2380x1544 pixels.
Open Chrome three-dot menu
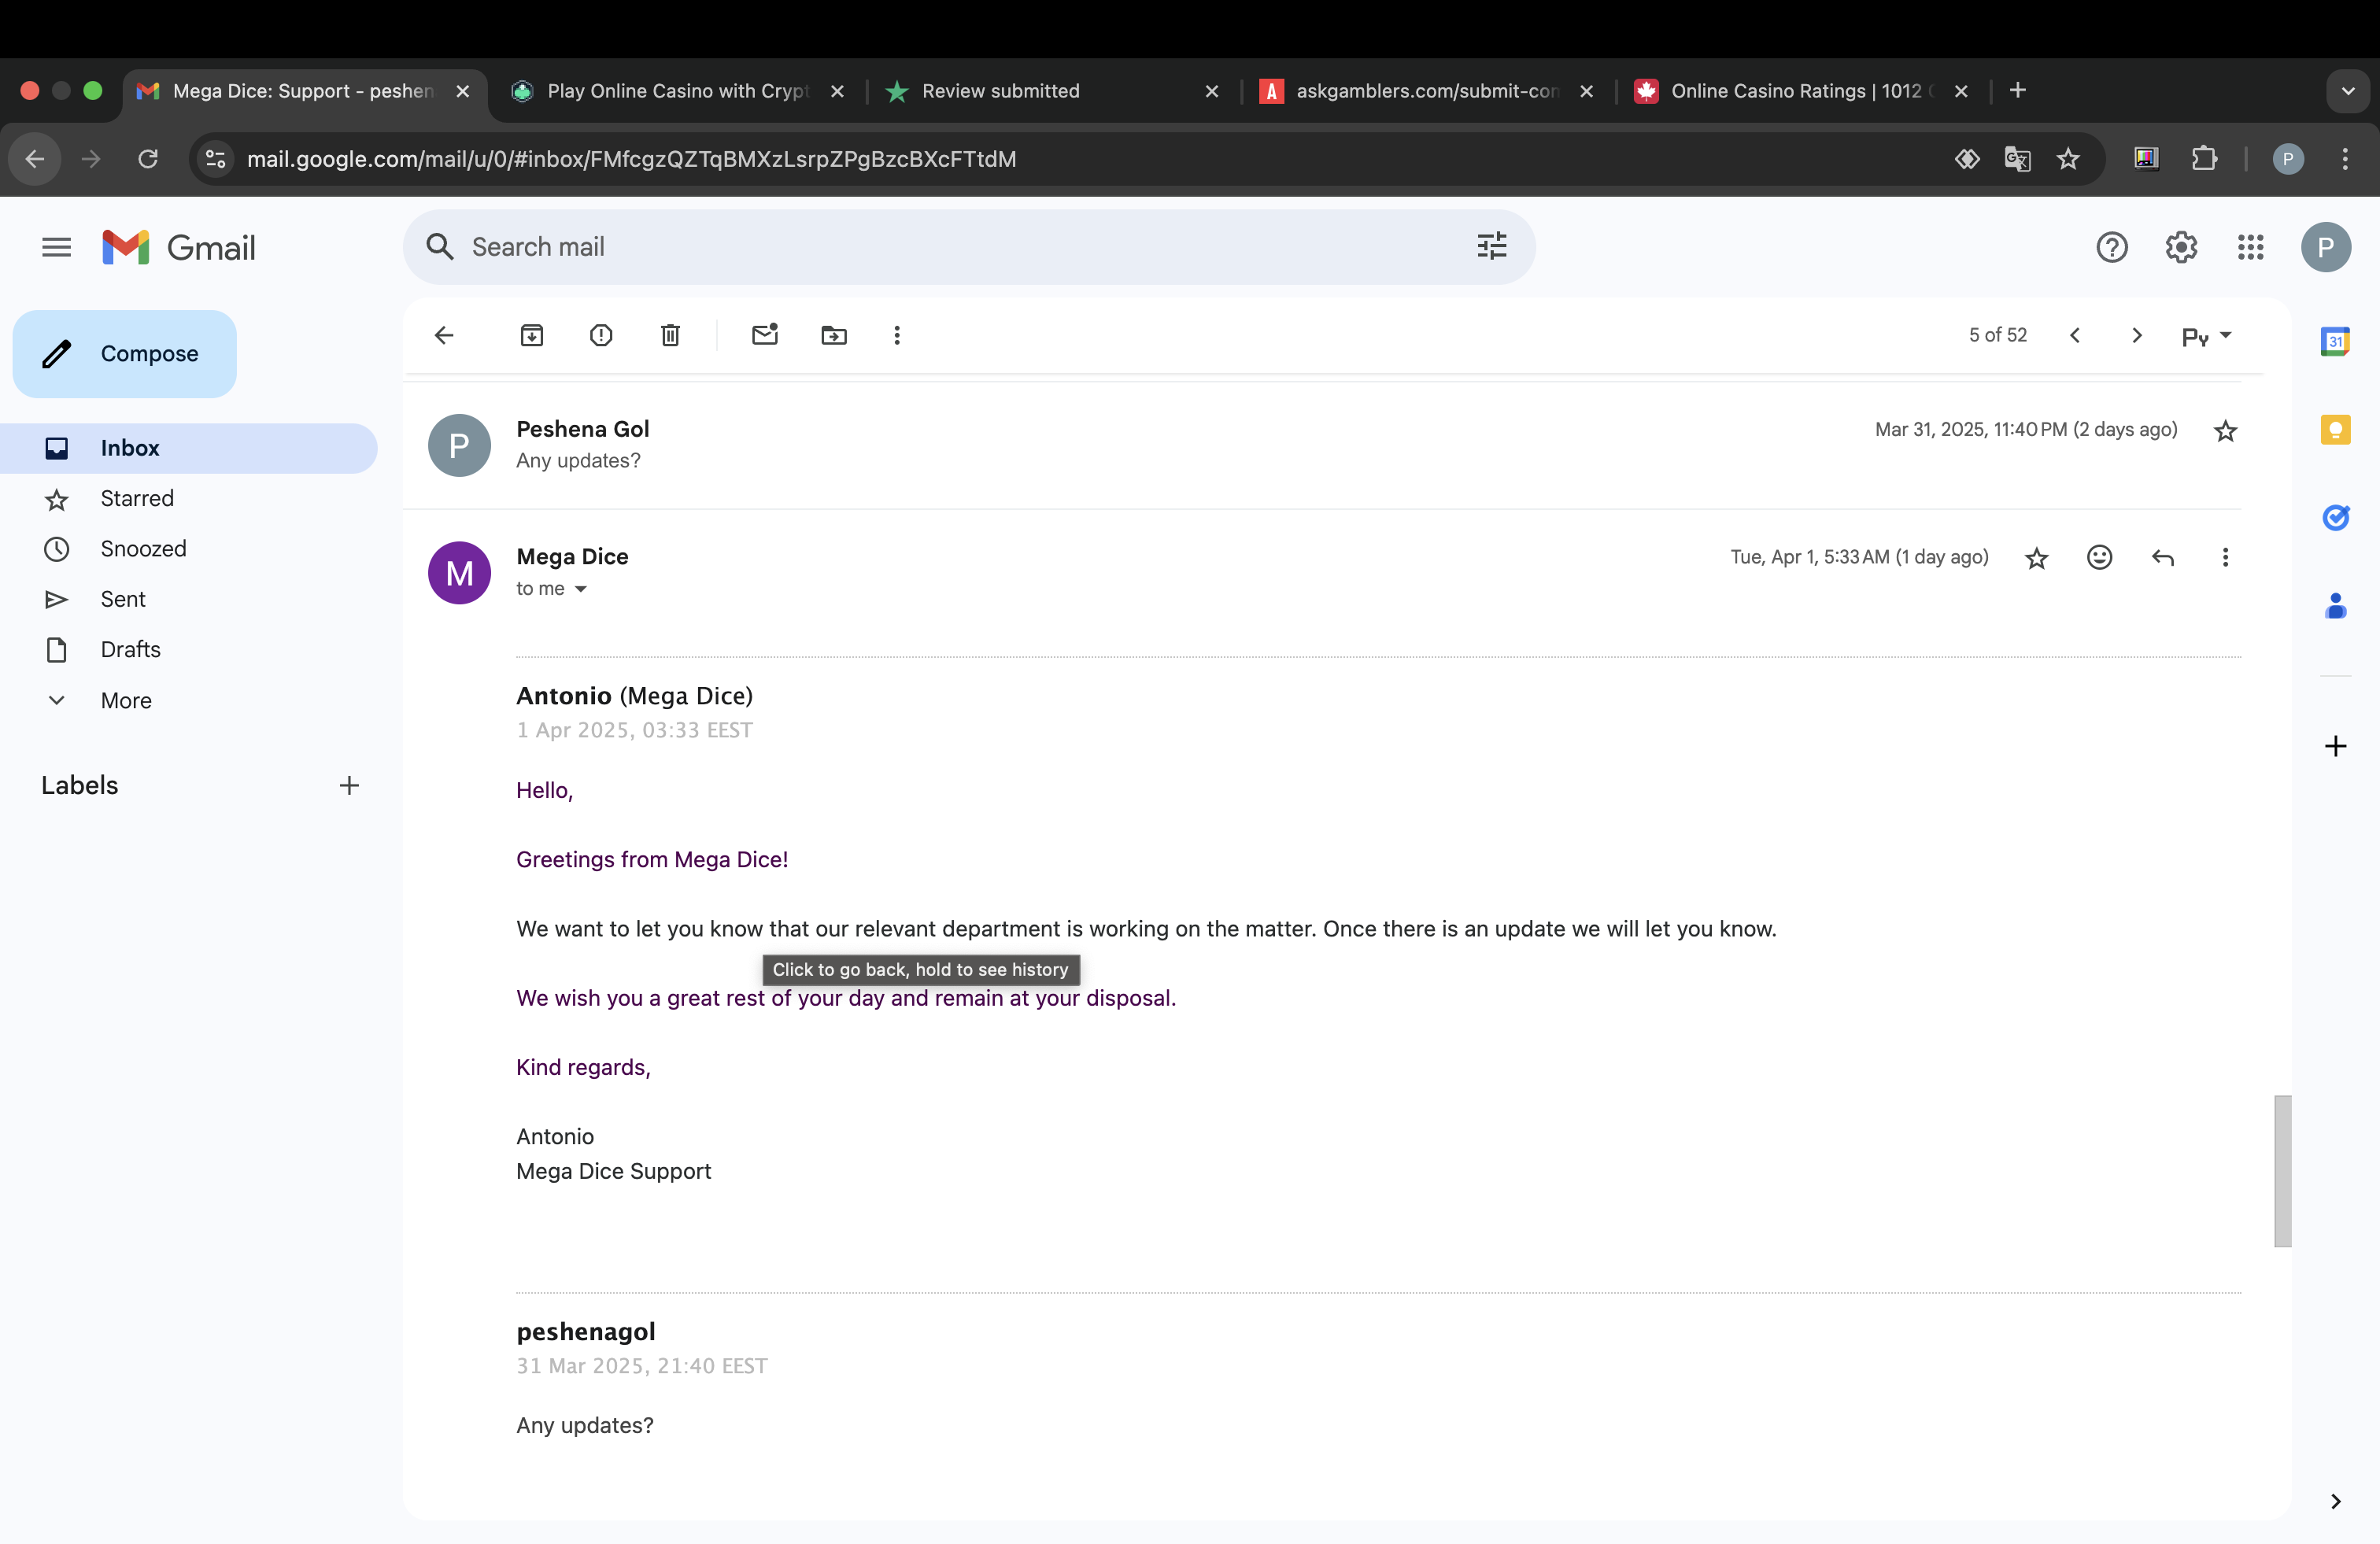pos(2345,159)
